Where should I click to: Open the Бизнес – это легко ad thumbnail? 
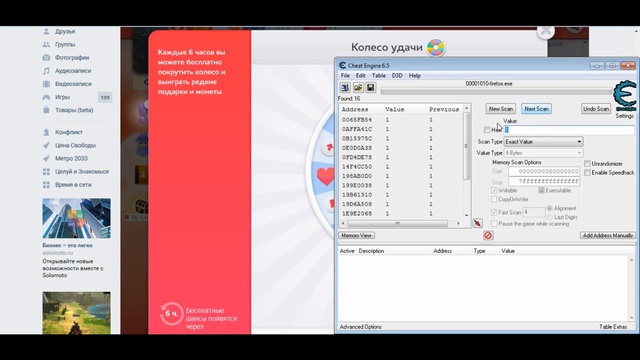point(76,218)
